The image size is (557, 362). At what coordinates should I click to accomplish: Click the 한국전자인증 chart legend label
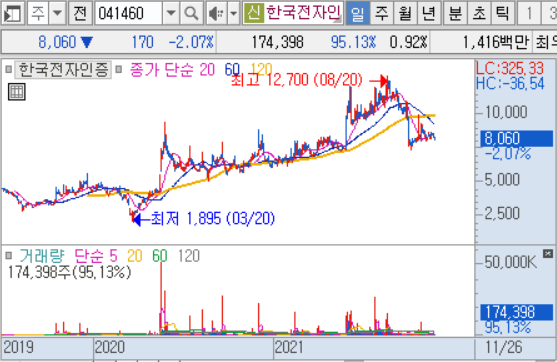click(63, 70)
